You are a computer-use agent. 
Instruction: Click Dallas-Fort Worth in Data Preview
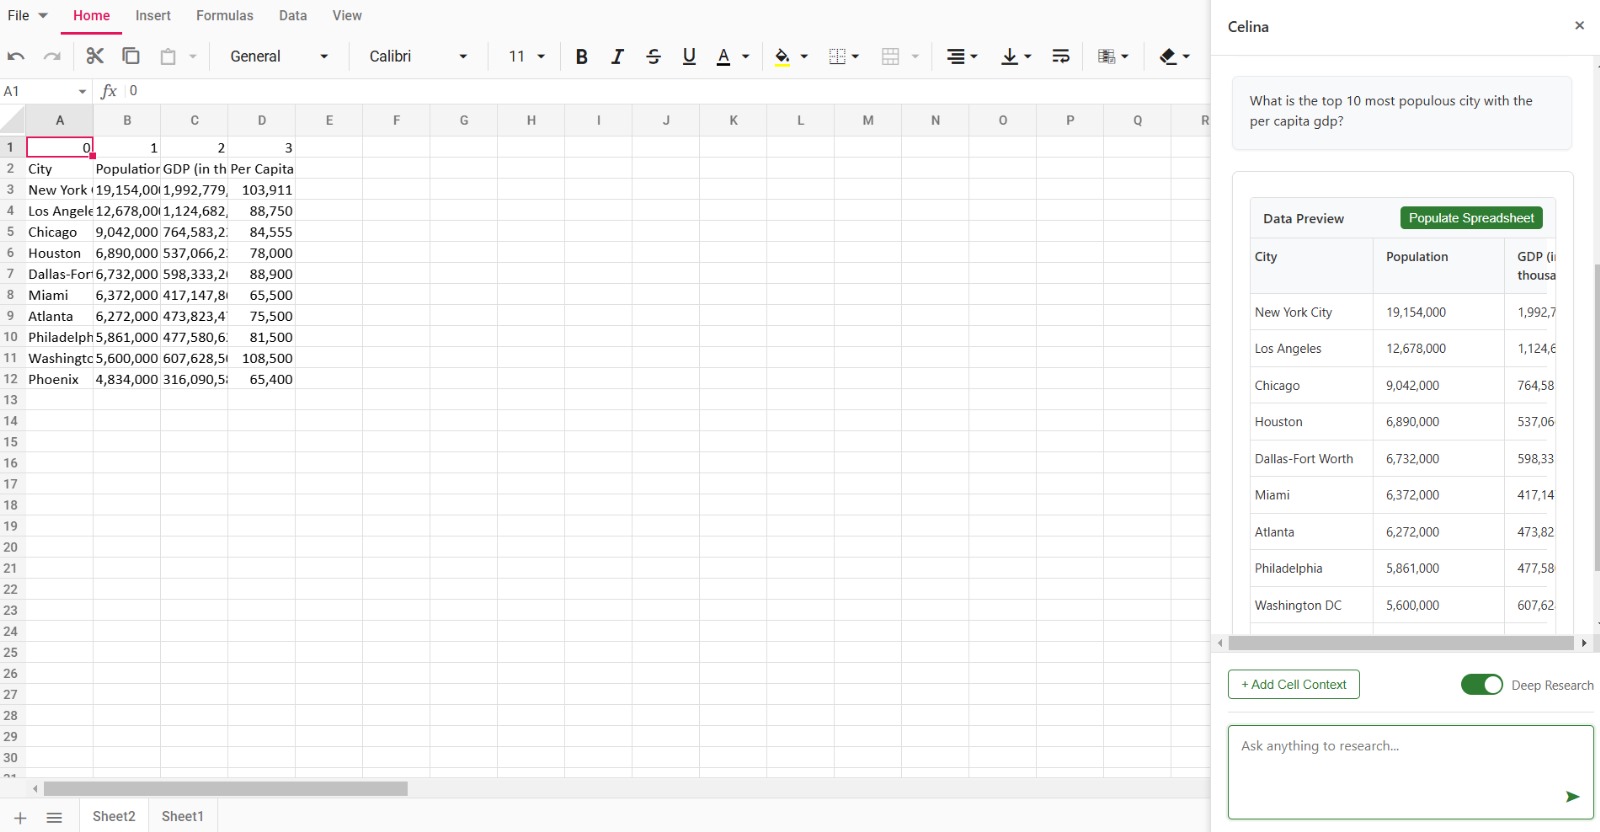click(x=1304, y=459)
